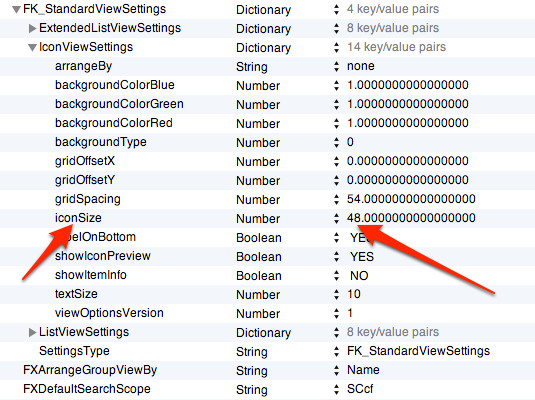Open type stepper for the FXDefaultSearchScope row
The width and height of the screenshot is (535, 400).
[336, 389]
